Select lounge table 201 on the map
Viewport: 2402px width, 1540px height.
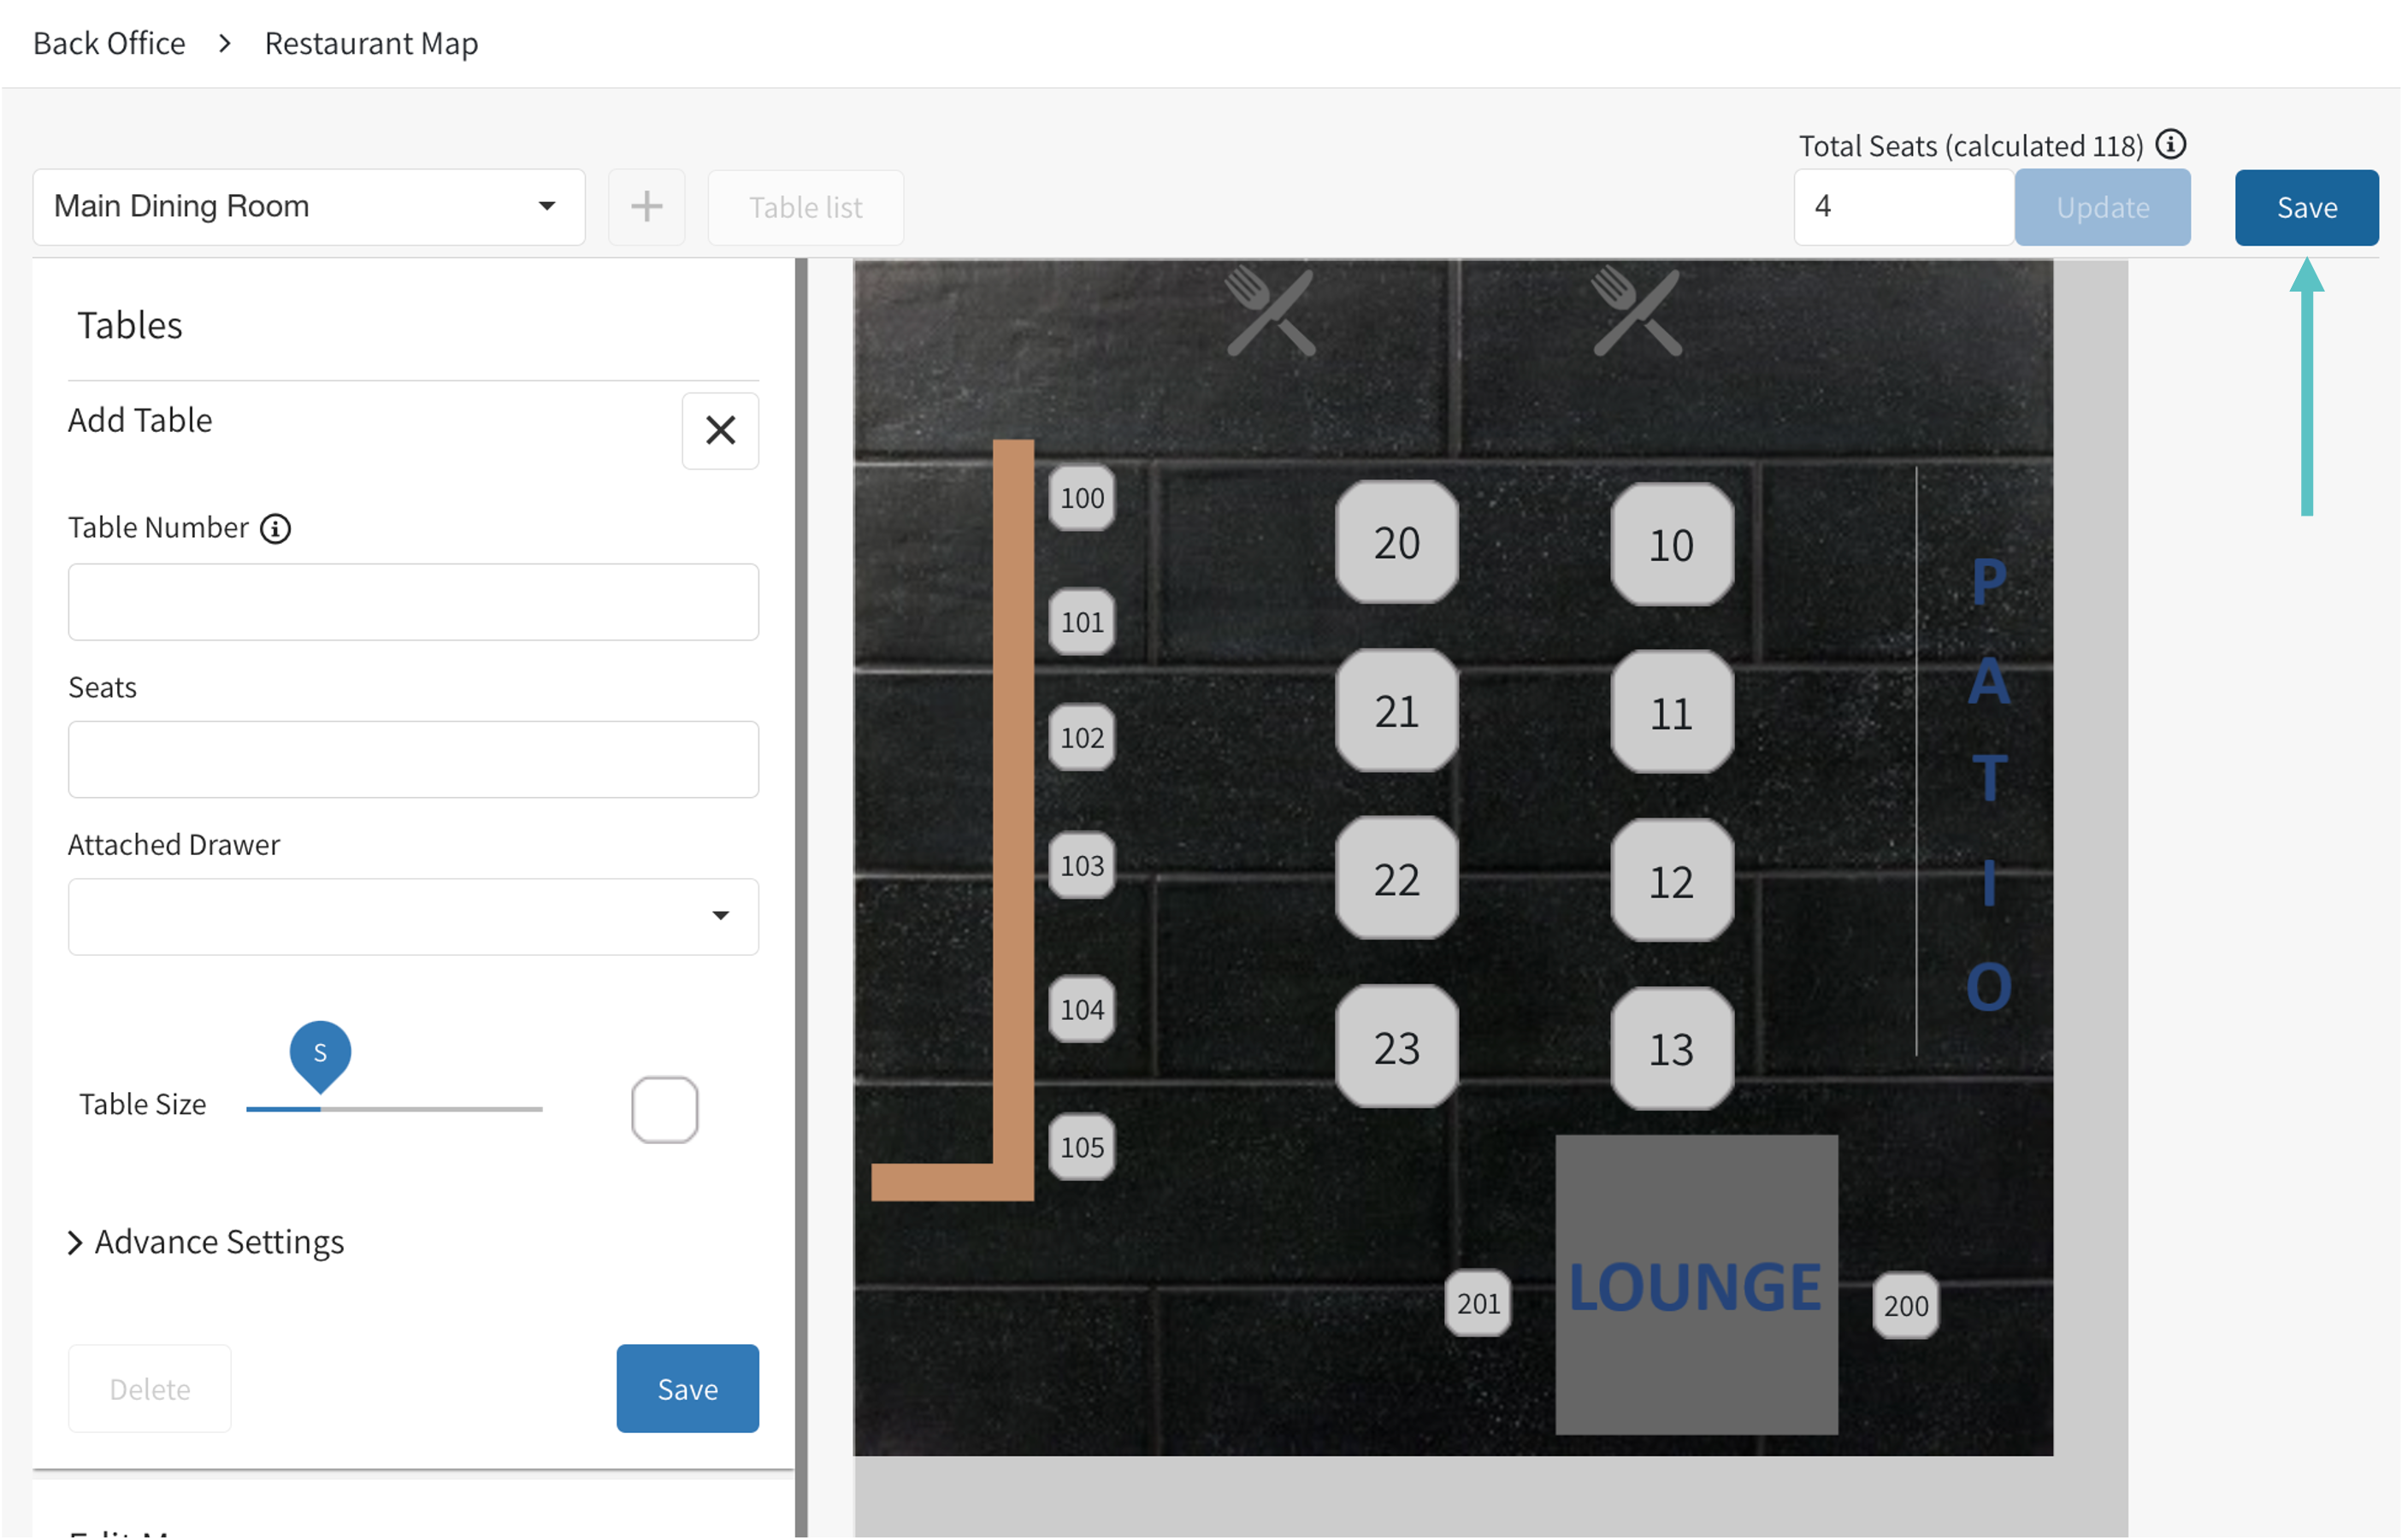[x=1478, y=1303]
